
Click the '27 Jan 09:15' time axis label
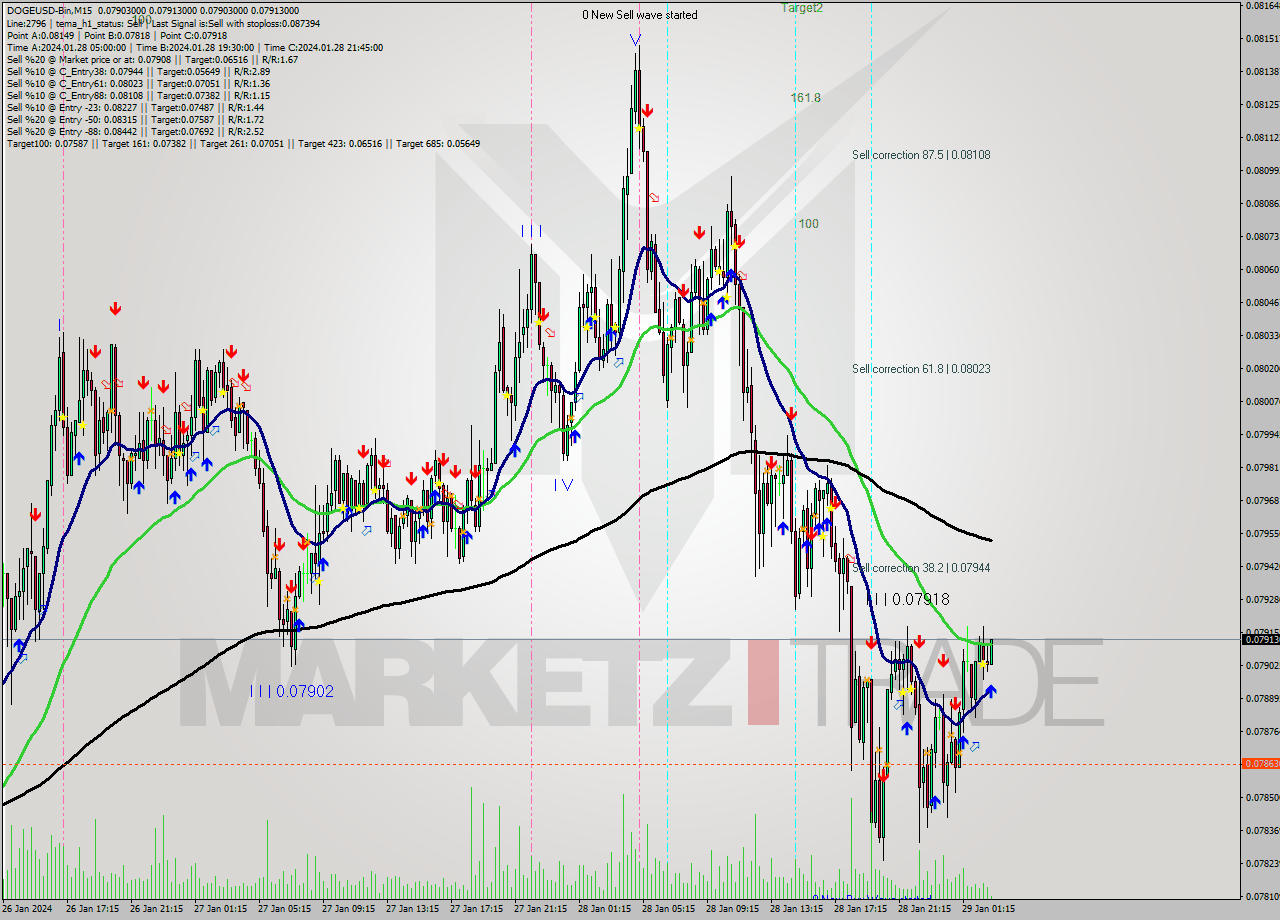tap(348, 910)
